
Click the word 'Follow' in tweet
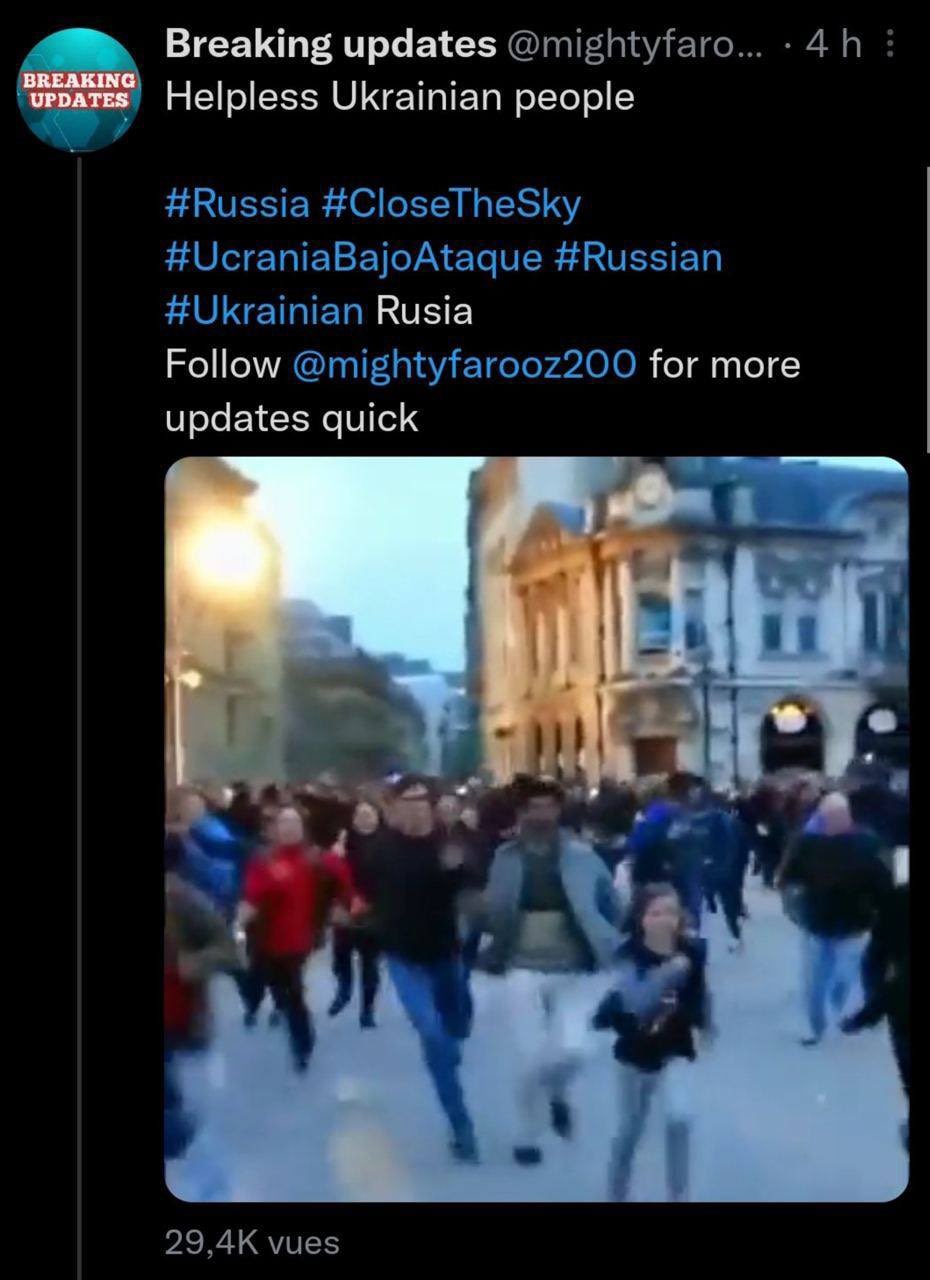point(223,365)
